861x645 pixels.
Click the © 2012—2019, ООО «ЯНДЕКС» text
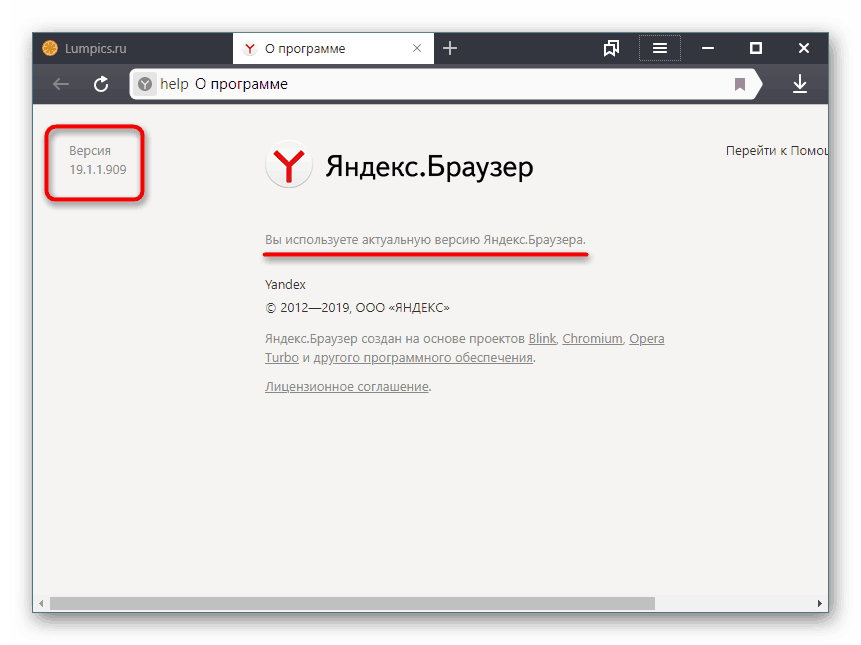click(x=357, y=307)
